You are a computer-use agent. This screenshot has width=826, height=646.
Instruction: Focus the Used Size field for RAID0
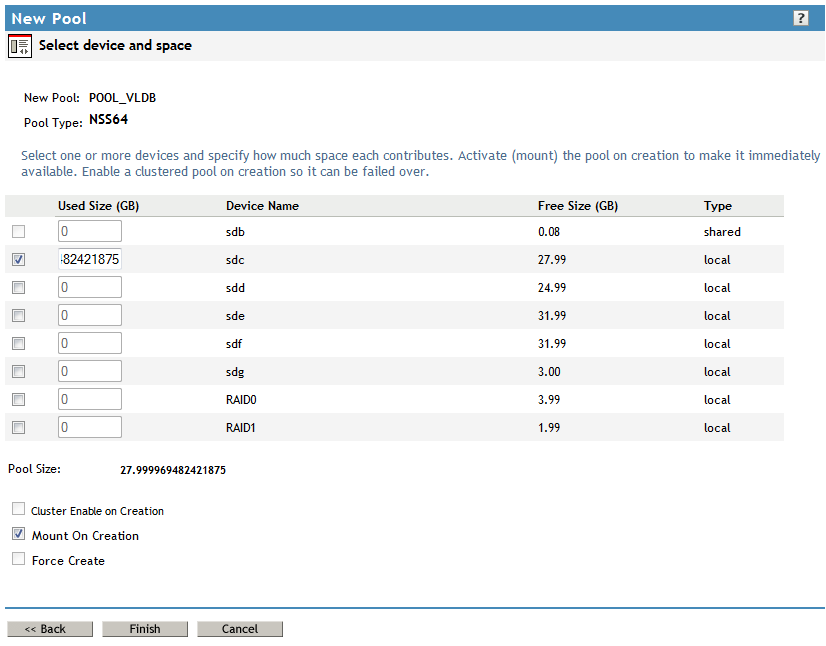pyautogui.click(x=90, y=399)
